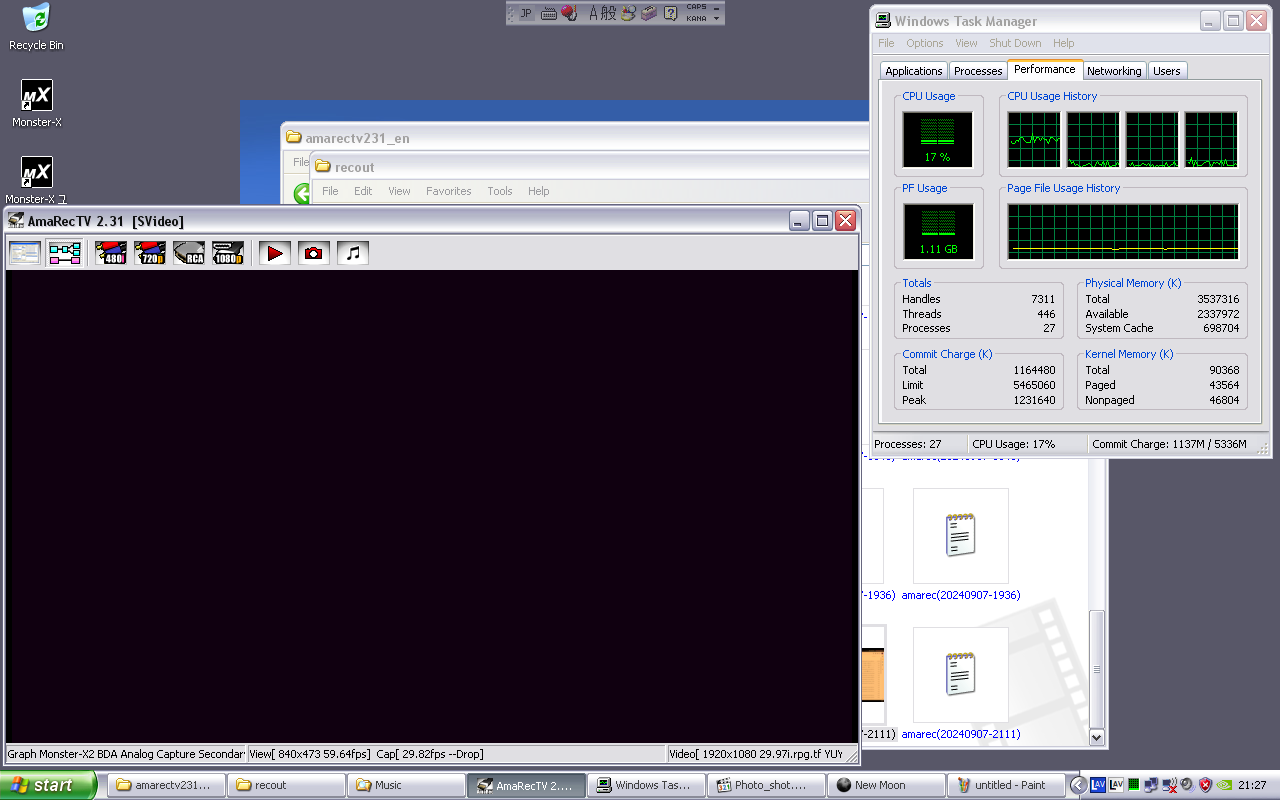
Task: Click the '般' conversion mode IME icon
Action: pos(609,13)
